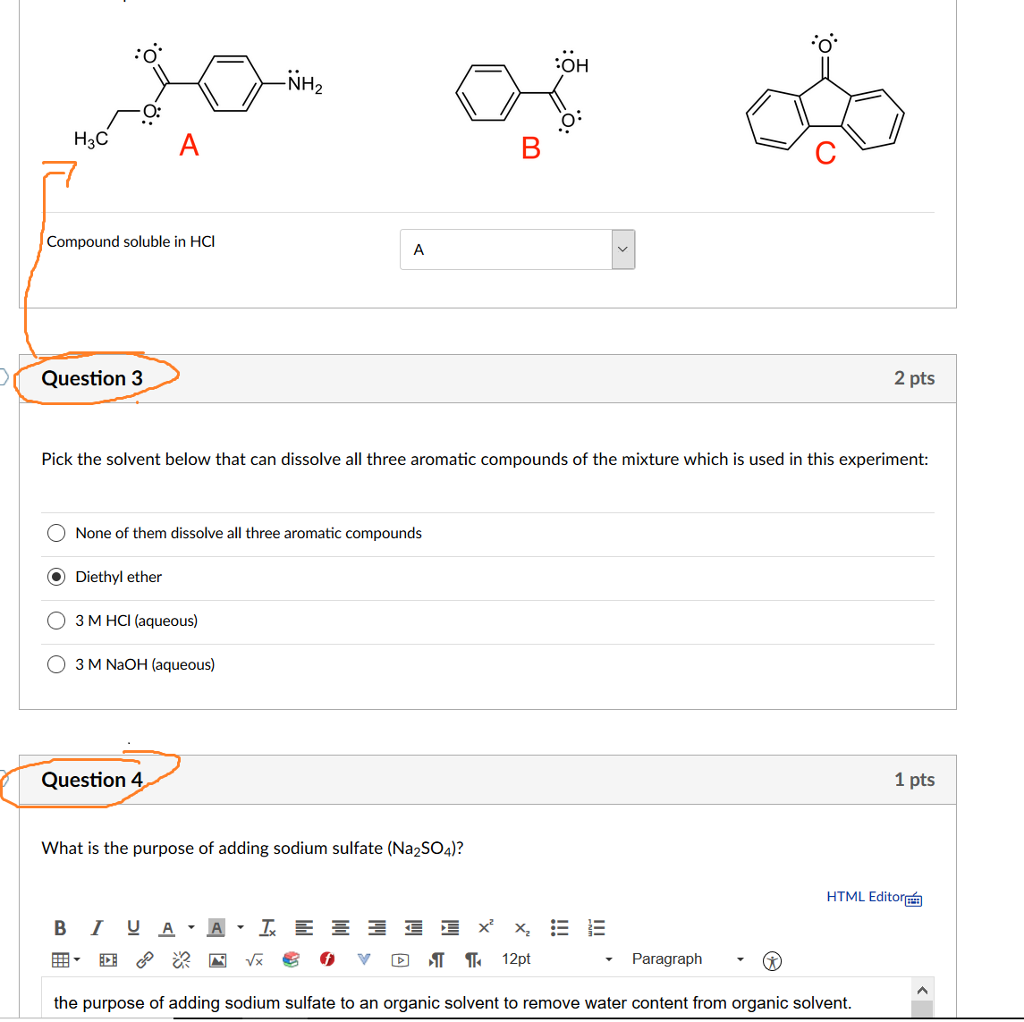
Task: Toggle bold formatting in the editor
Action: 62,928
